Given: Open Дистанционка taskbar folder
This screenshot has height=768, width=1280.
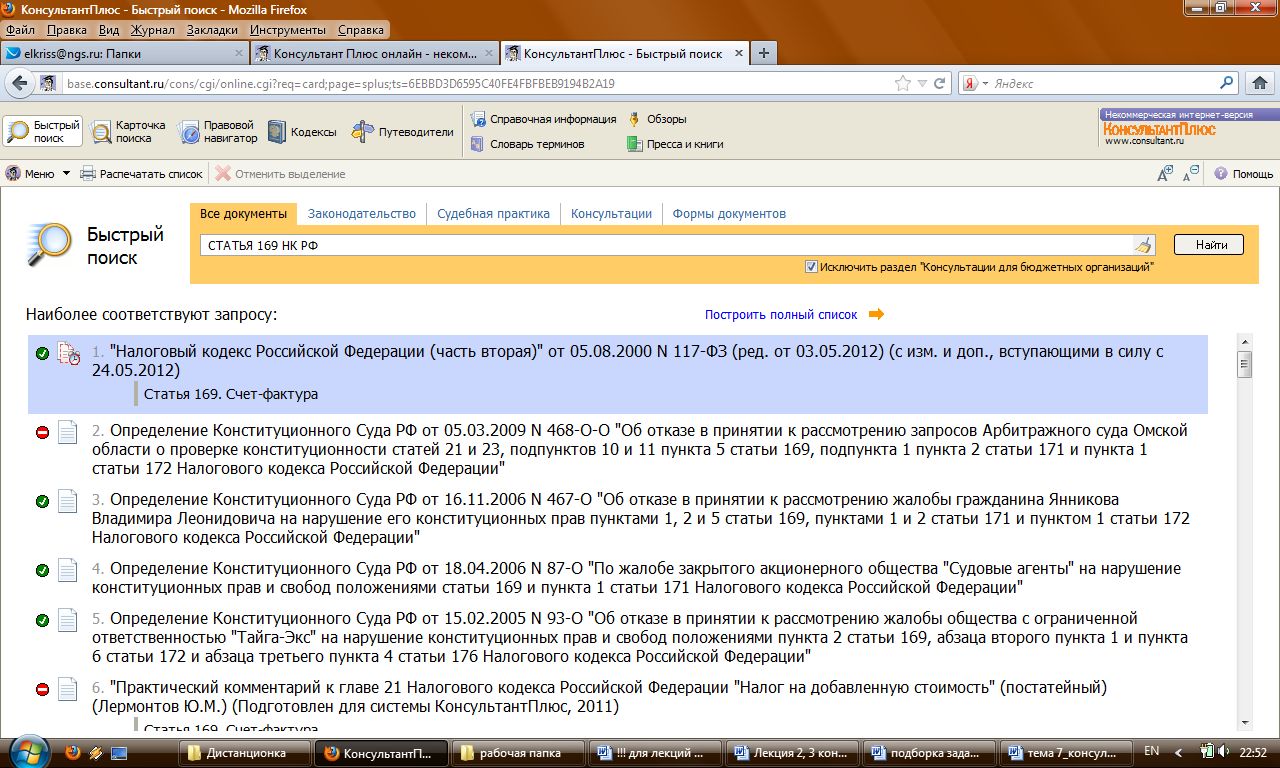Looking at the screenshot, I should coord(246,752).
